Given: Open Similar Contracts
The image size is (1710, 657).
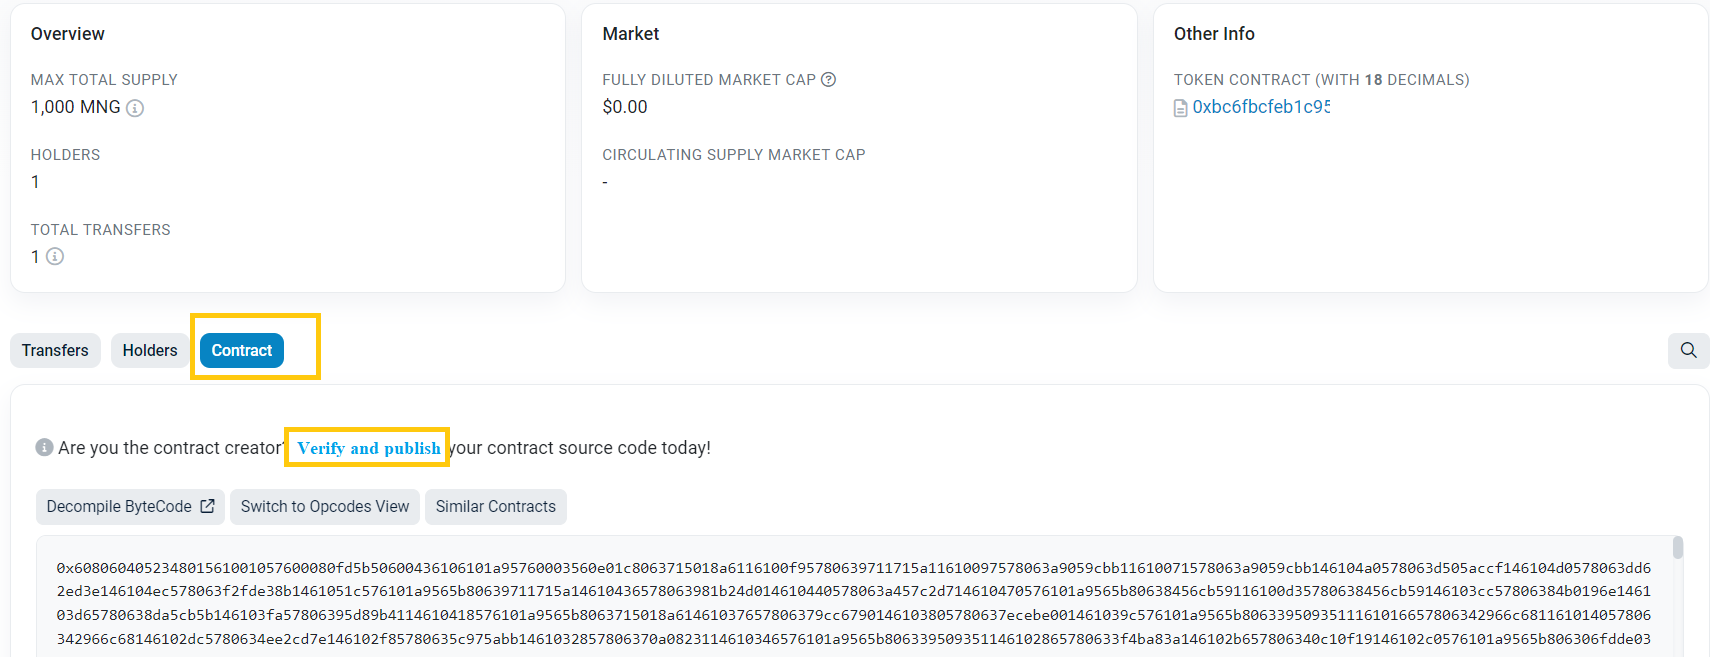Looking at the screenshot, I should [495, 506].
